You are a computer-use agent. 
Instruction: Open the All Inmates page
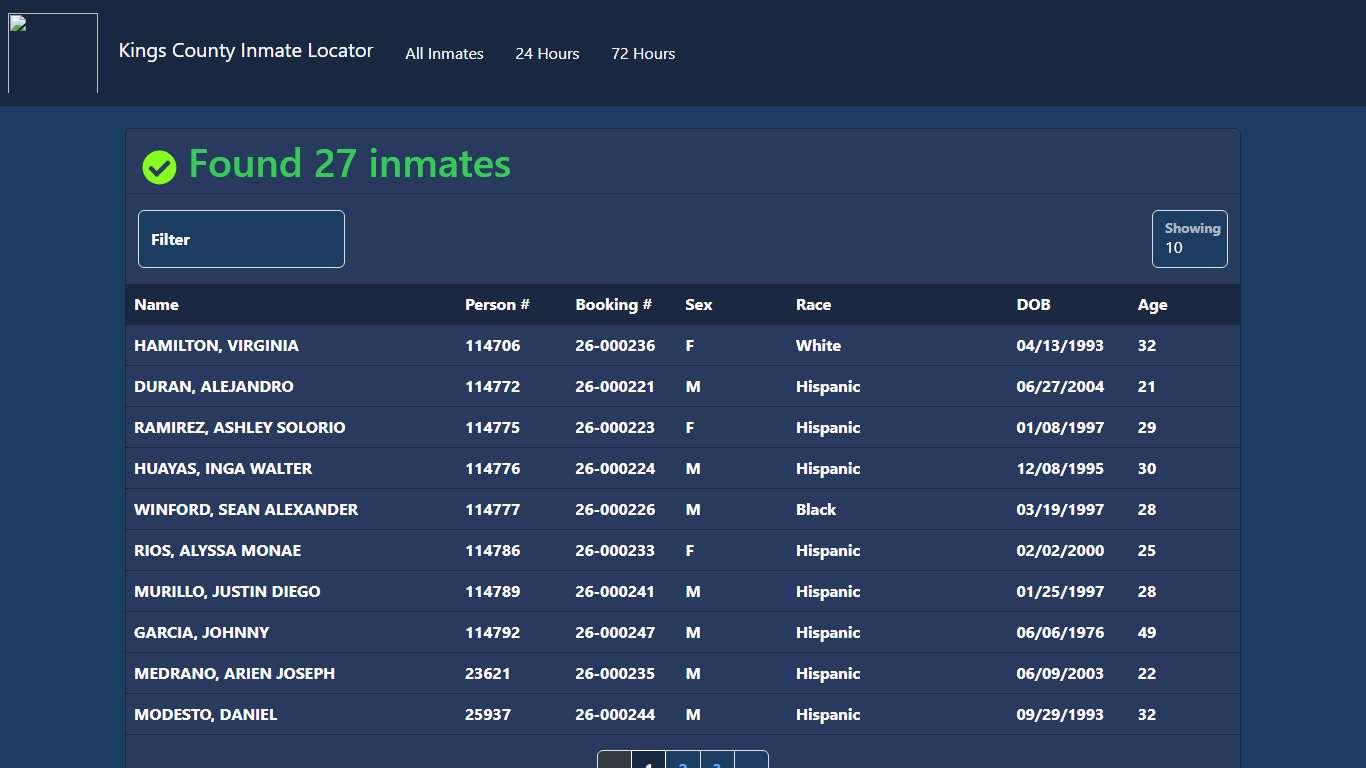444,54
